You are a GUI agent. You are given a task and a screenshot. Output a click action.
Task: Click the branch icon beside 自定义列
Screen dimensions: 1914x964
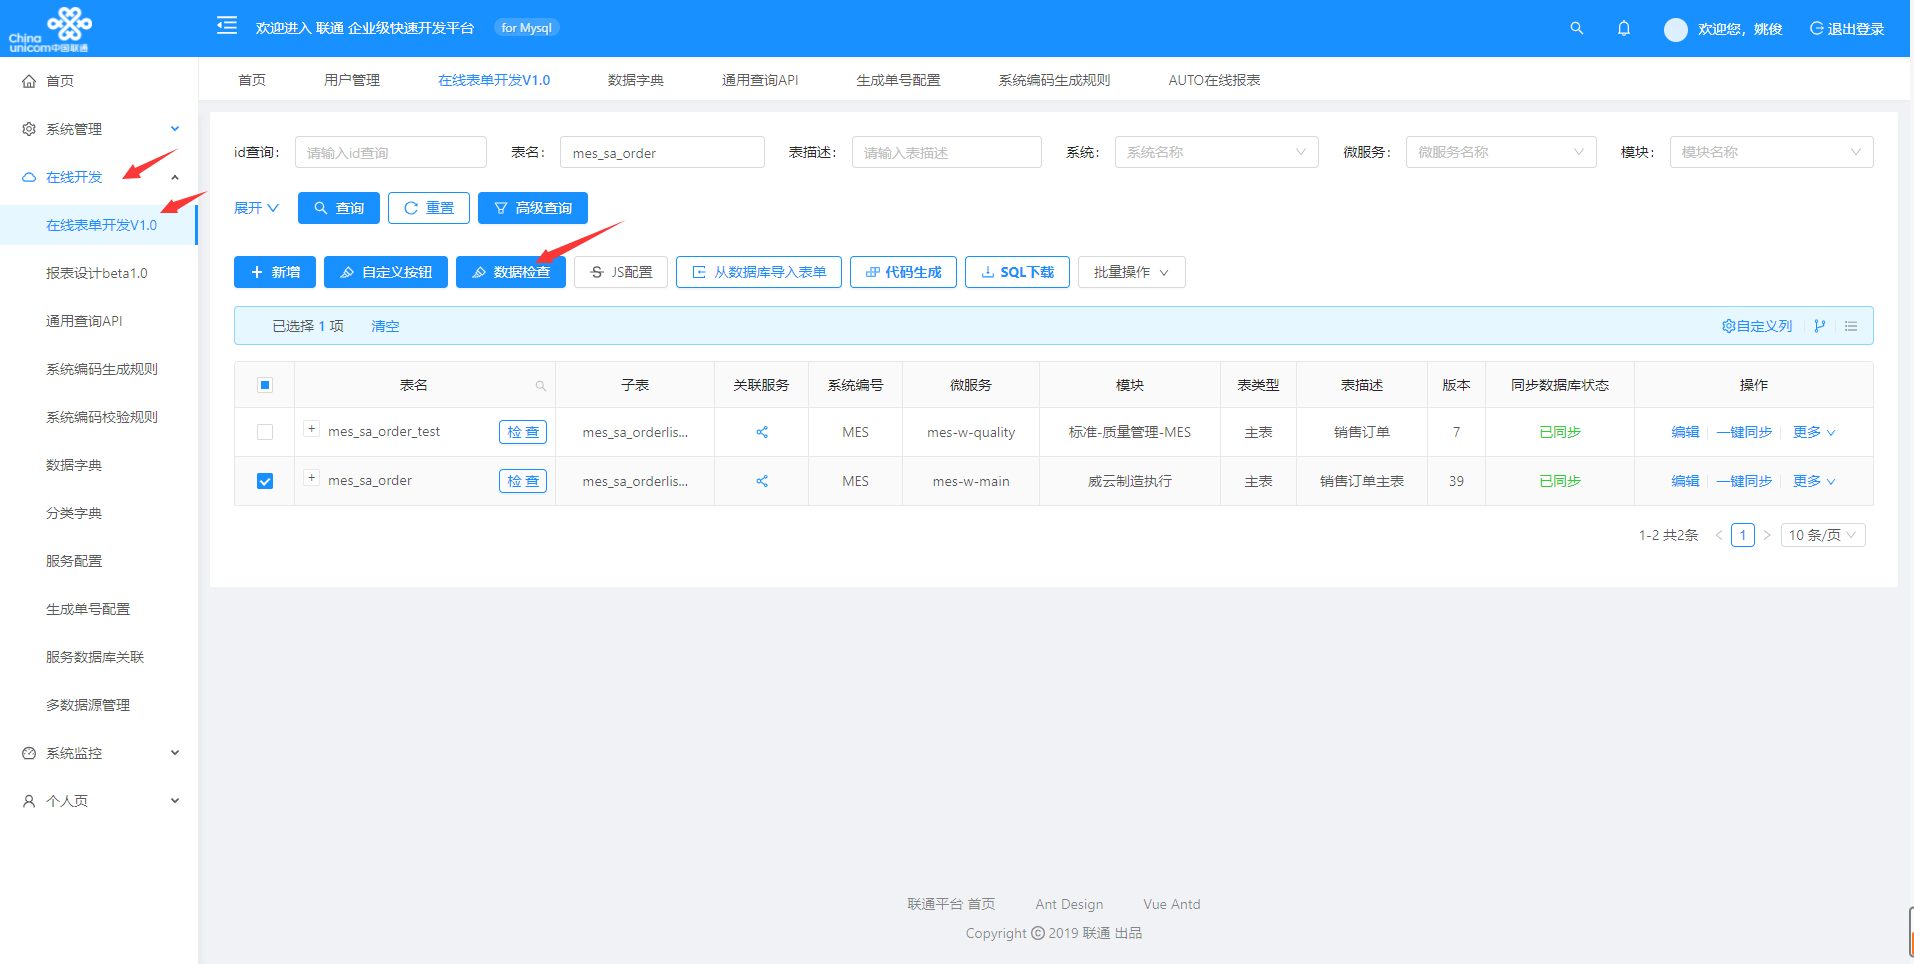[x=1820, y=326]
